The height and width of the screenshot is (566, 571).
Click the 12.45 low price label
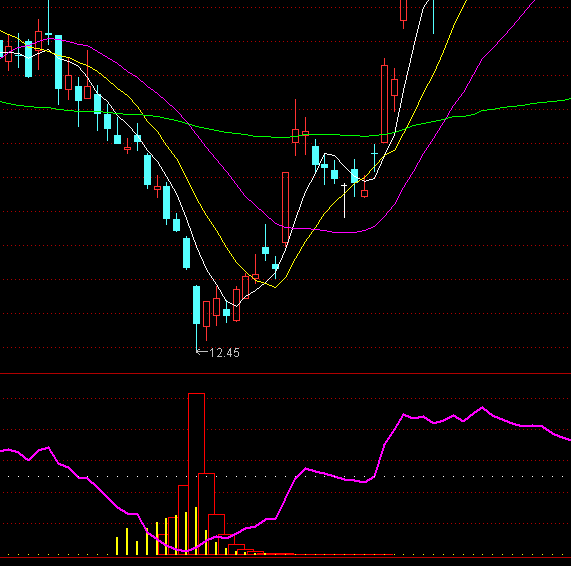225,353
